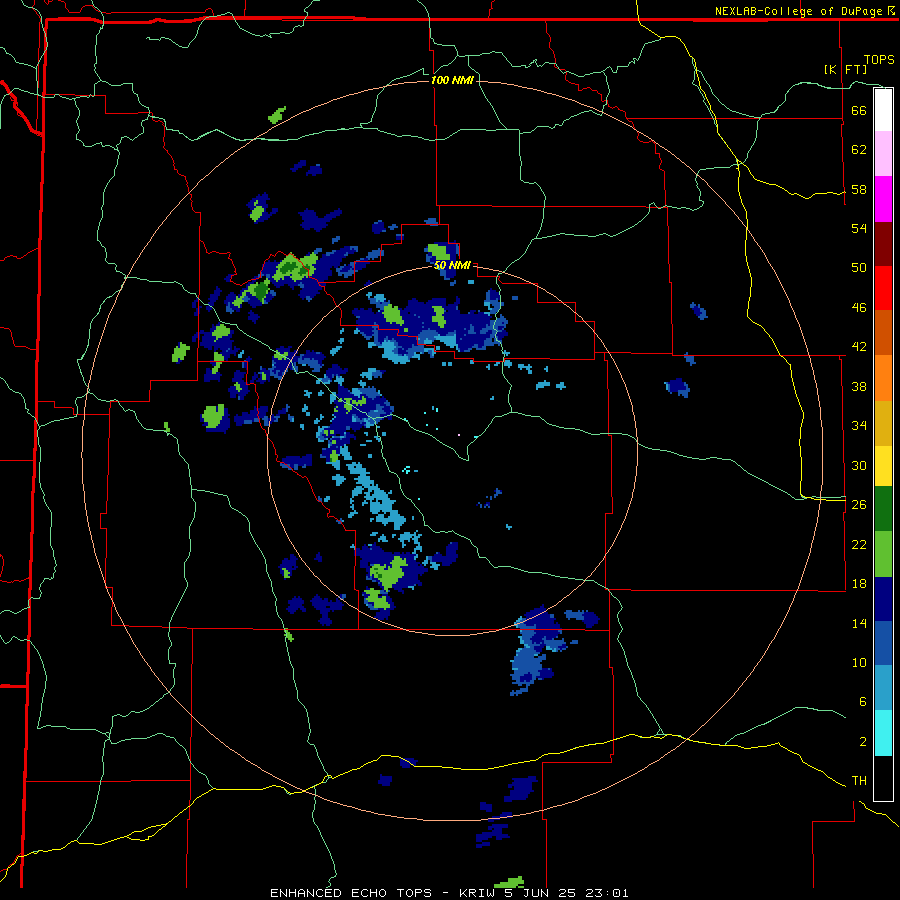Click the [K FT] units label
Screen dimensions: 900x900
point(845,69)
